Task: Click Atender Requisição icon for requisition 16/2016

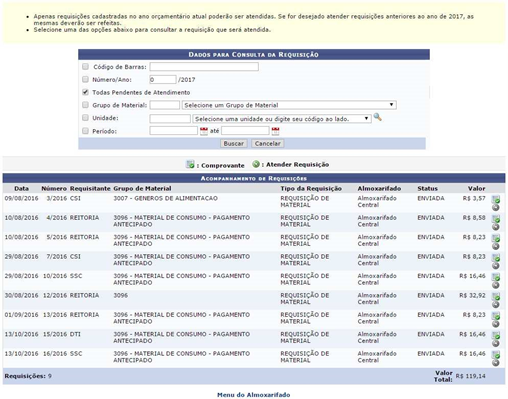Action: pos(496,363)
